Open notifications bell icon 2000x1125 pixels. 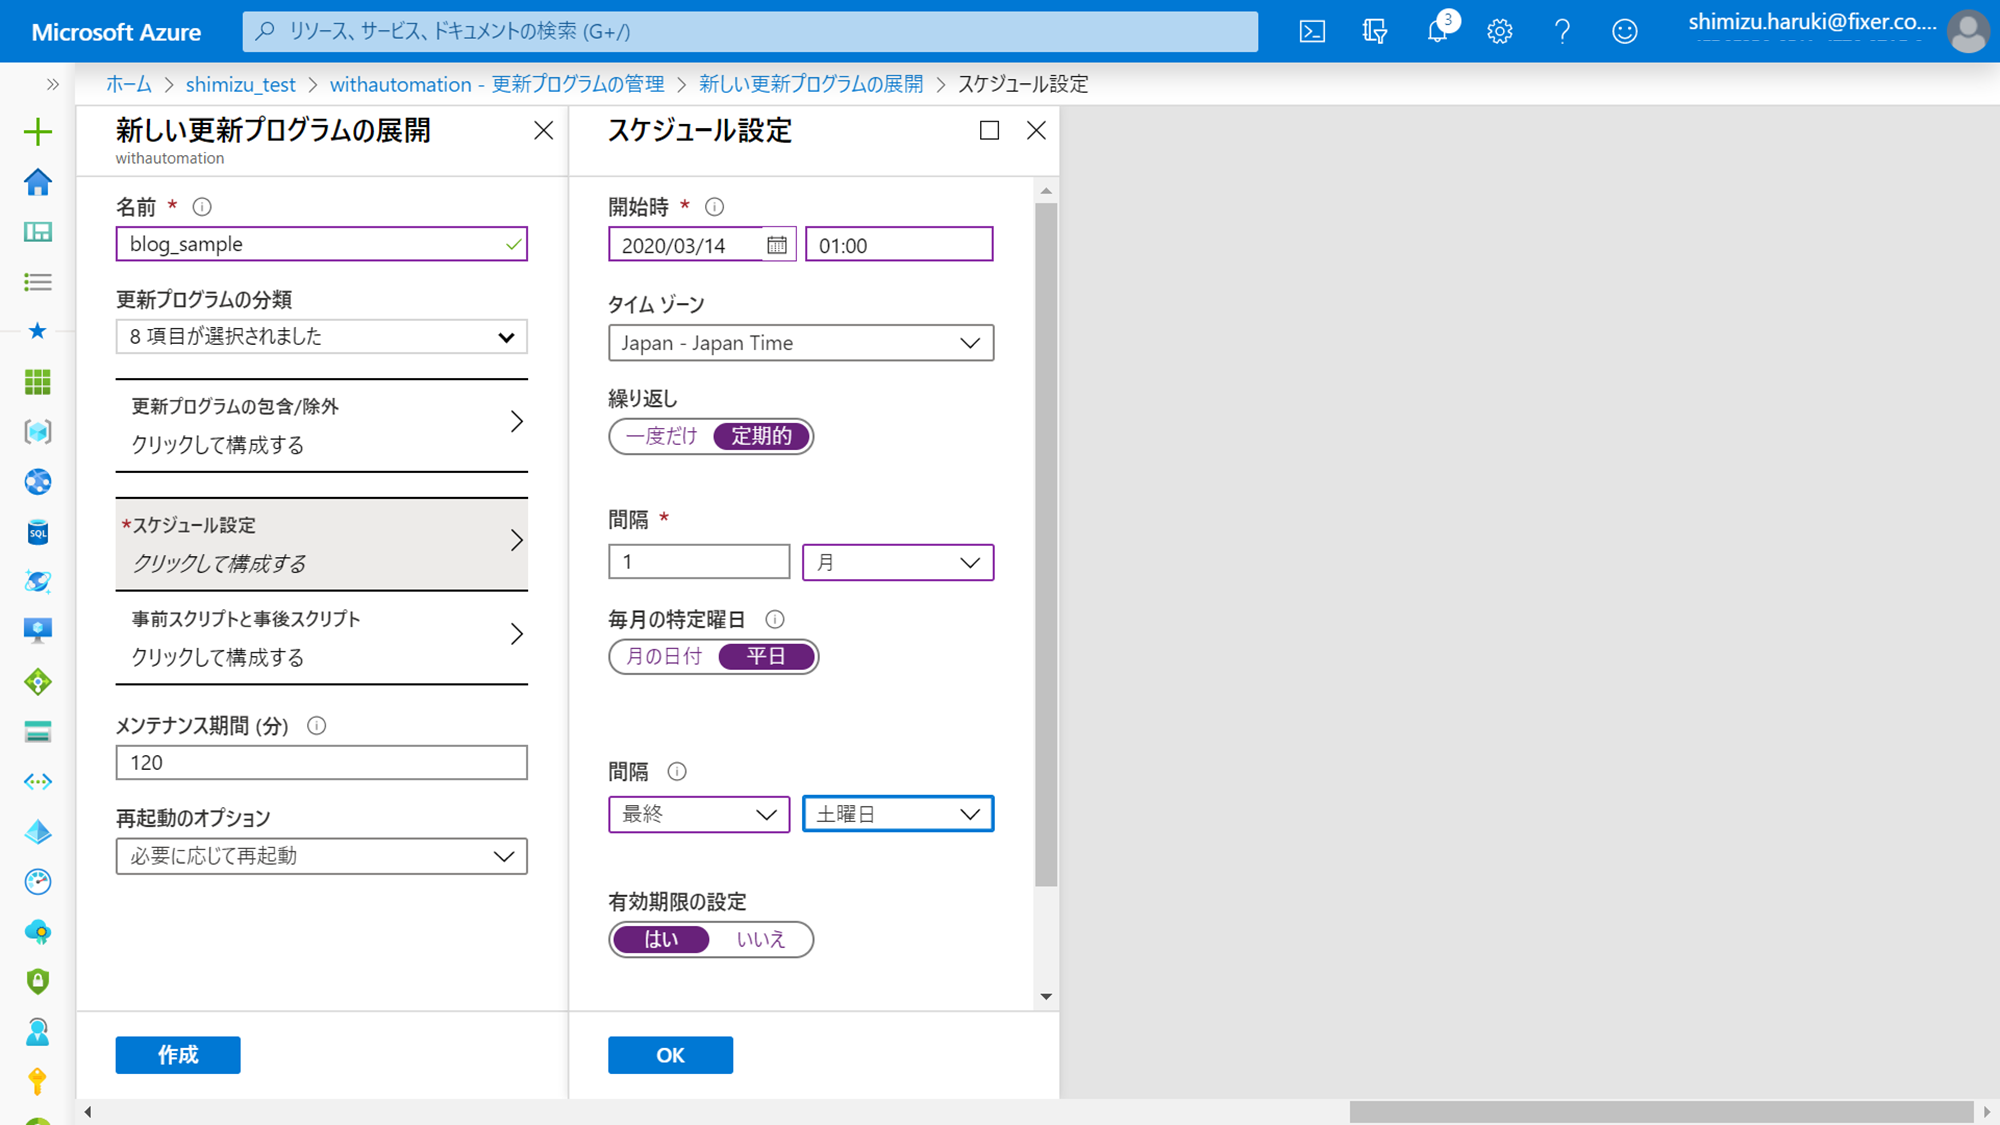point(1437,31)
